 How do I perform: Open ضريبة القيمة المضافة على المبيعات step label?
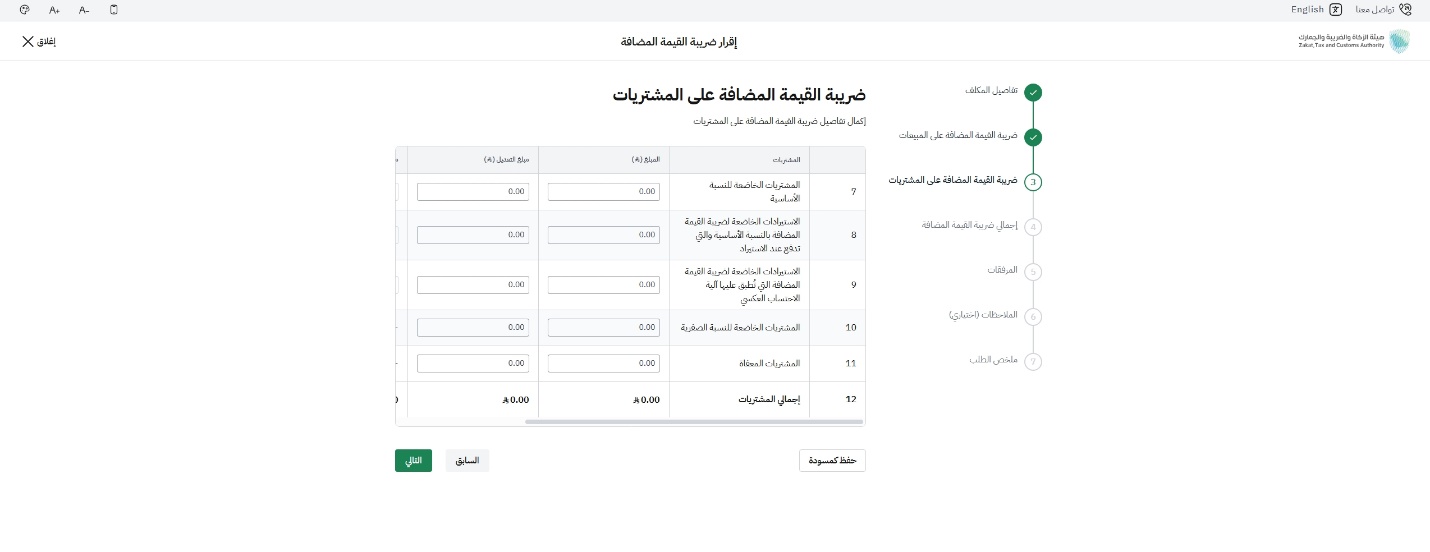click(x=957, y=135)
